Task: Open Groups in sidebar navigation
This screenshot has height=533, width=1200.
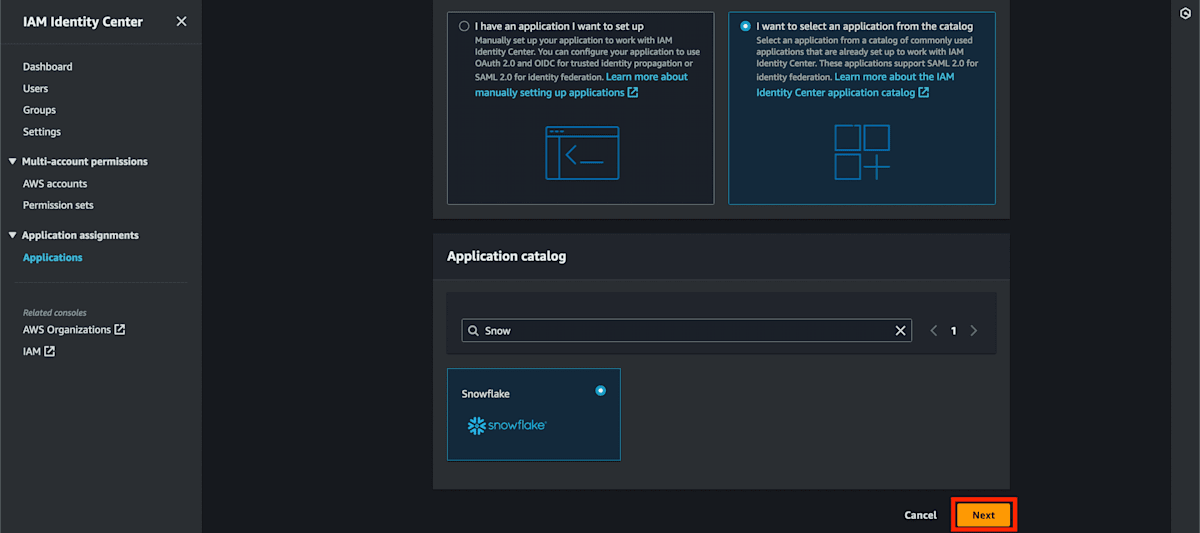Action: [40, 110]
